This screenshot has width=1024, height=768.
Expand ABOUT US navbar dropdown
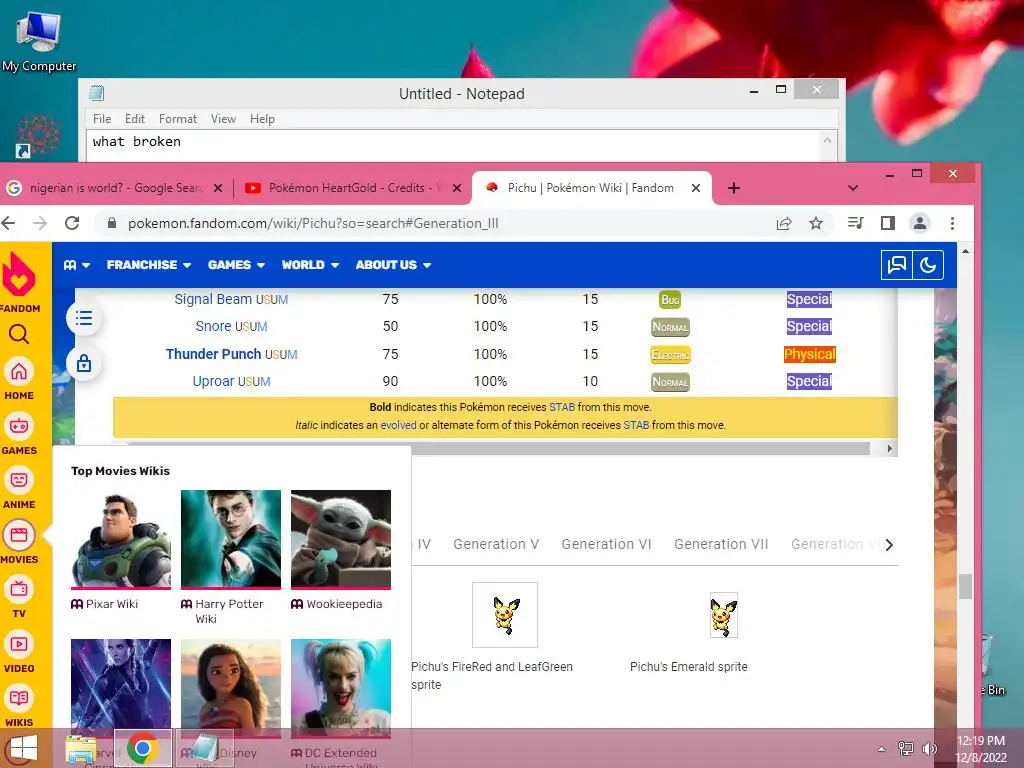(393, 265)
